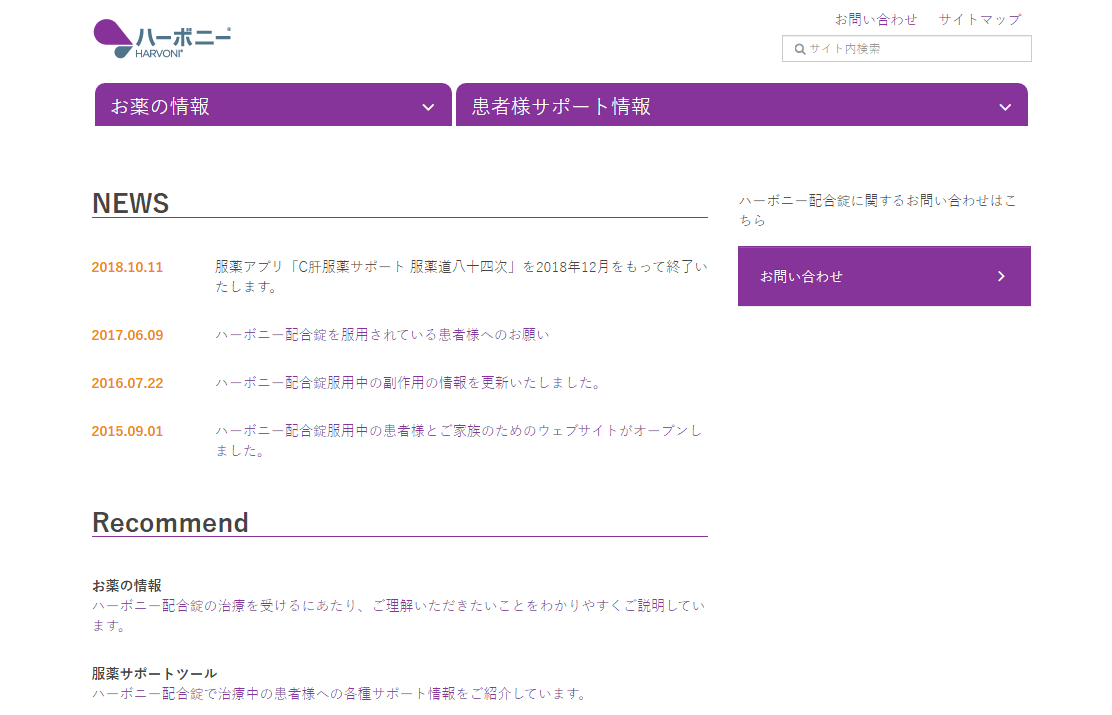
Task: Open news about ウェブサイトがオープン
Action: pos(458,440)
